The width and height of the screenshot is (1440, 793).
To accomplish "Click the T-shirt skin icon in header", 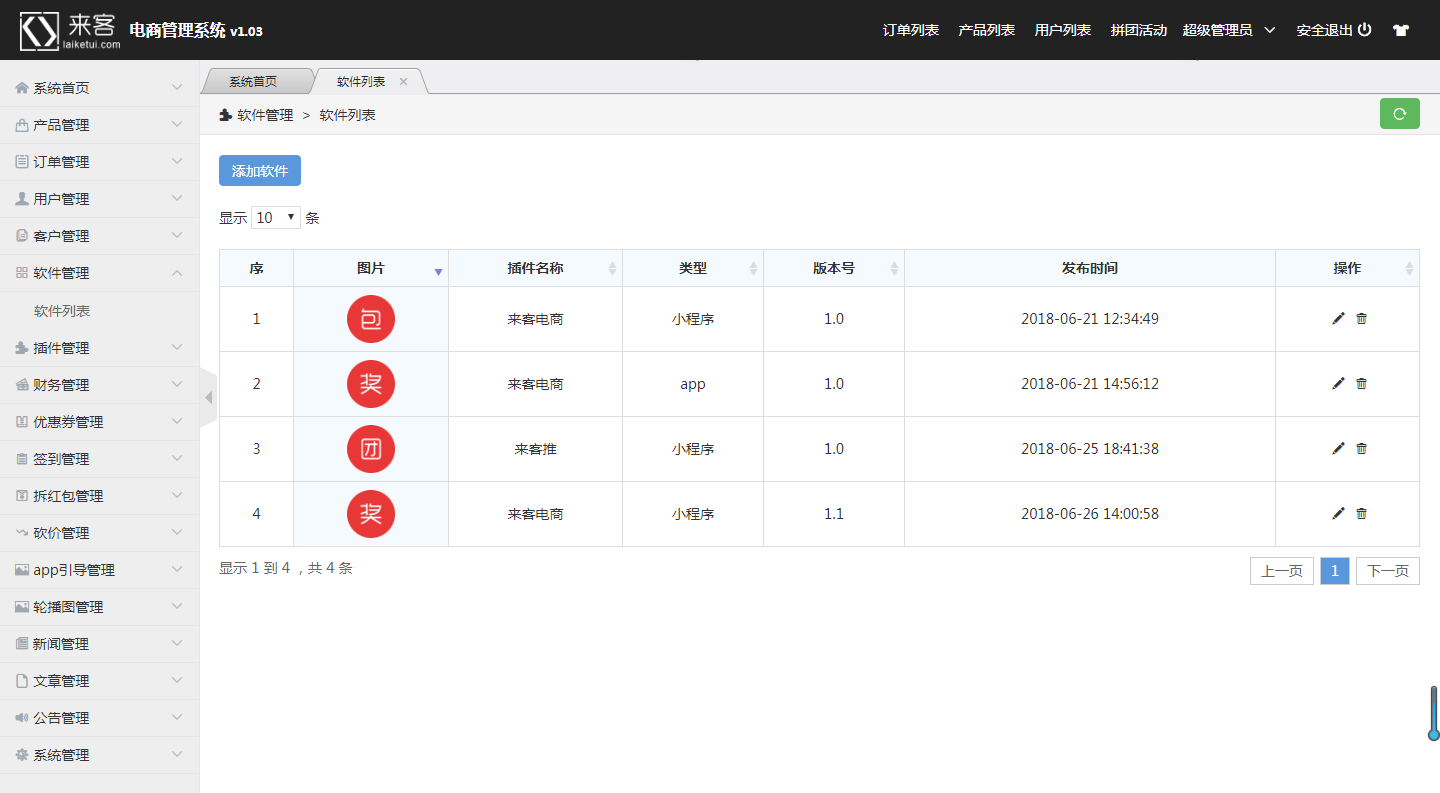I will point(1401,30).
